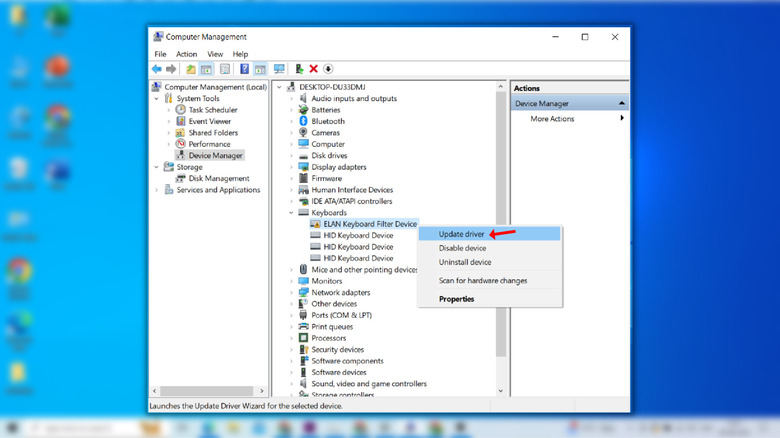Screen dimensions: 780x438
Task: Click device list scrollbar down arrow
Action: 500,391
